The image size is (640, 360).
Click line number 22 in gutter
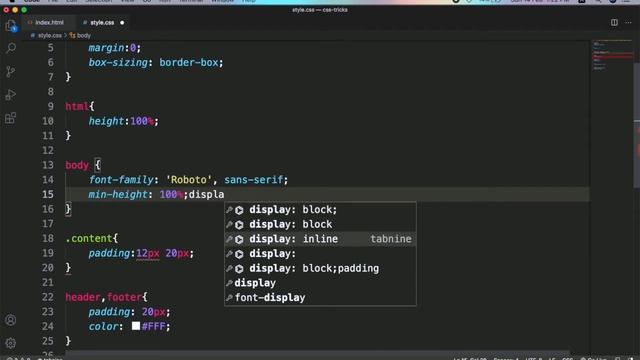tap(48, 297)
